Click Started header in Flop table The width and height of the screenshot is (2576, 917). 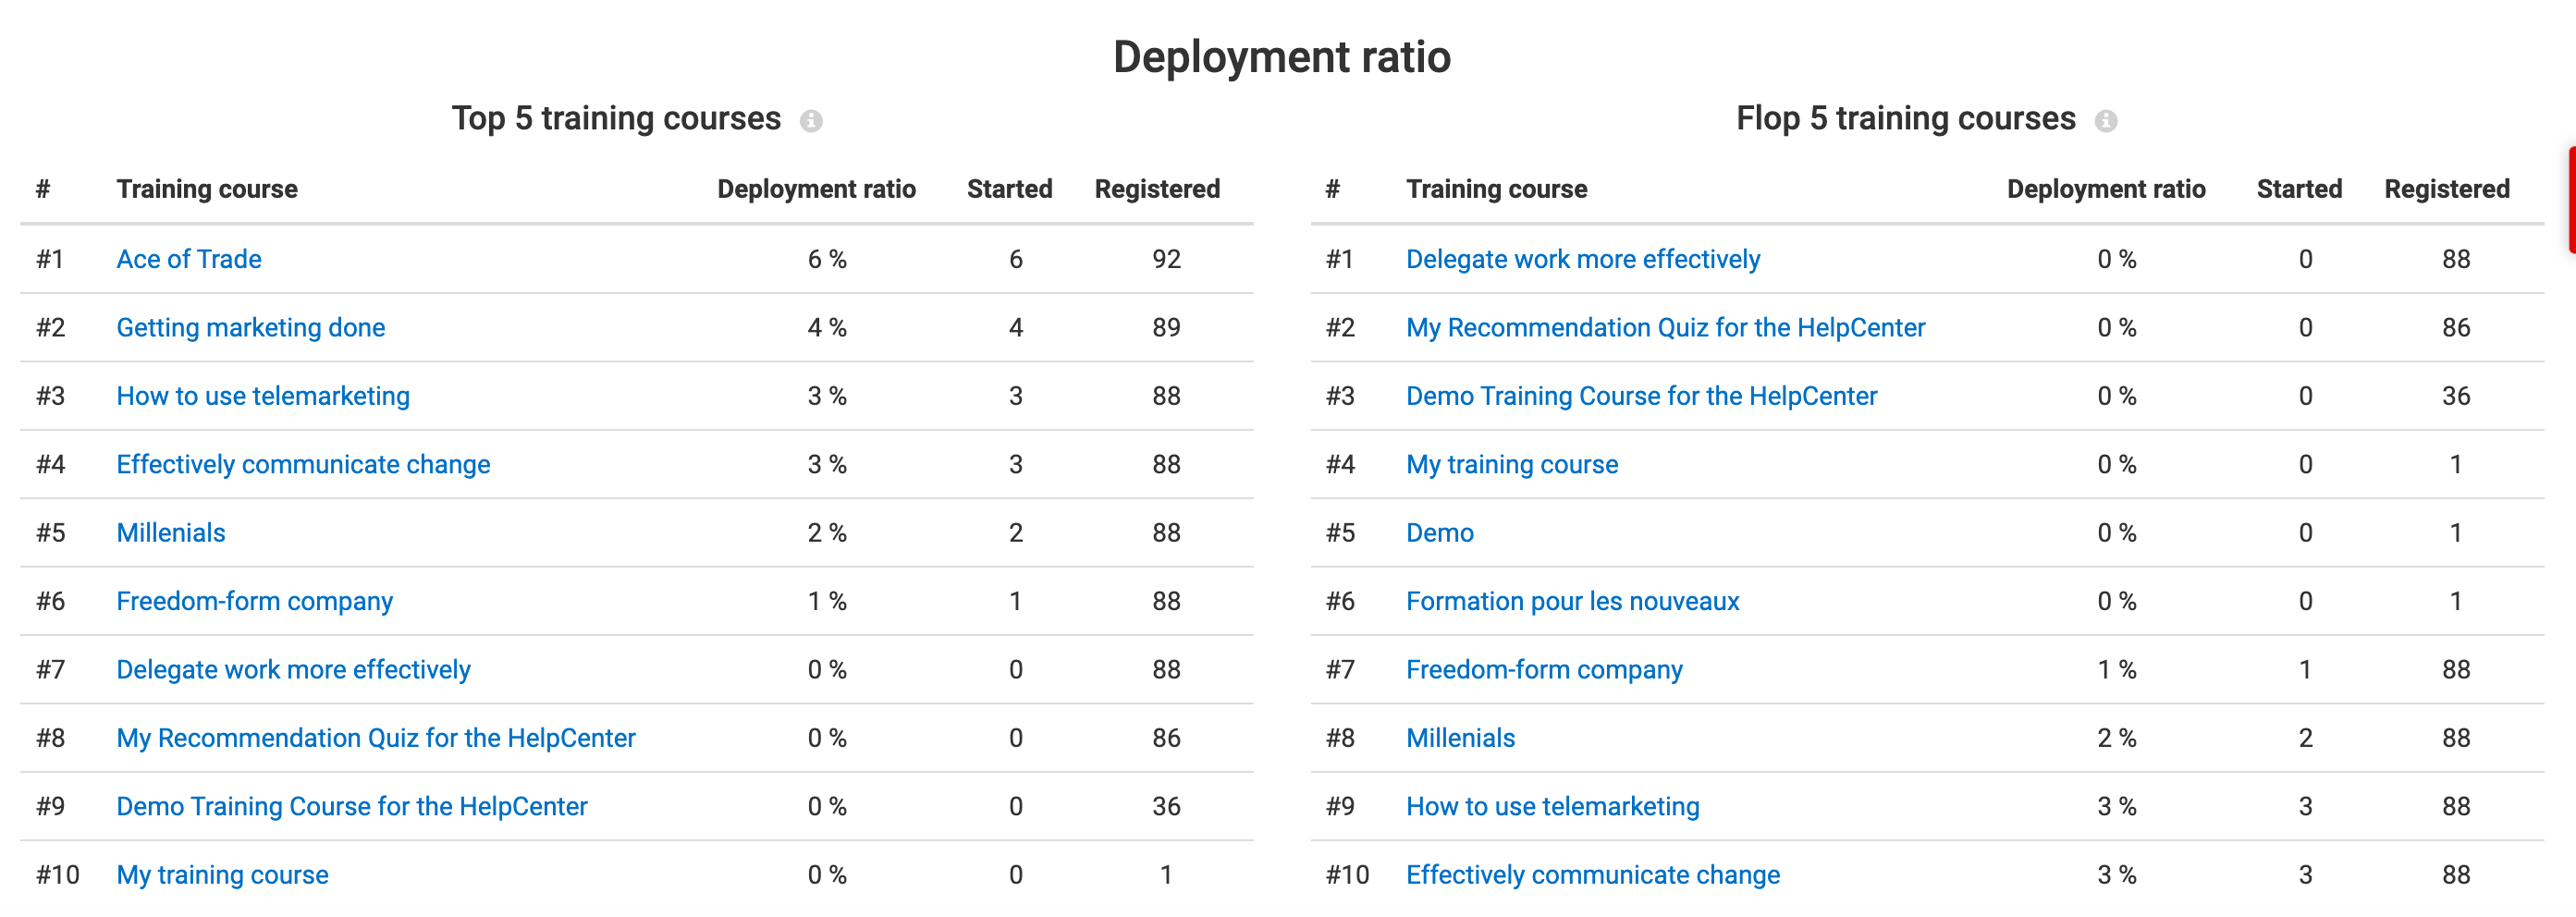(2299, 189)
